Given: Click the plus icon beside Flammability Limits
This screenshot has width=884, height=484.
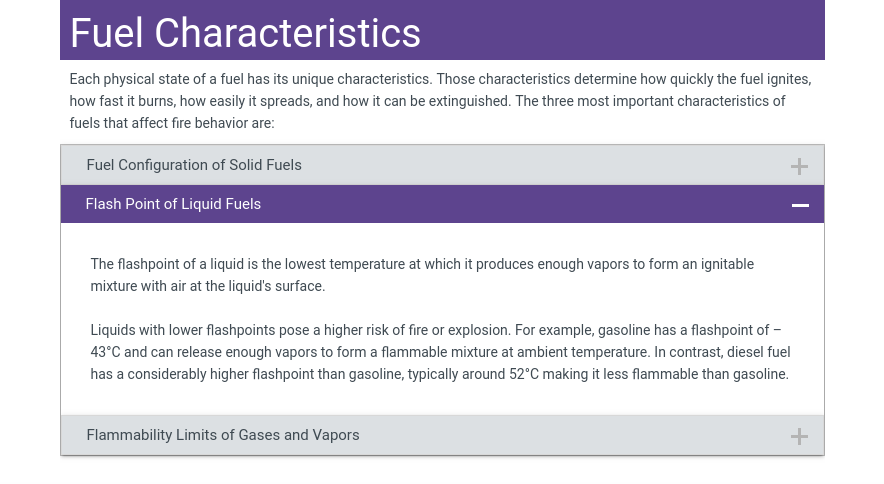Looking at the screenshot, I should pos(799,436).
